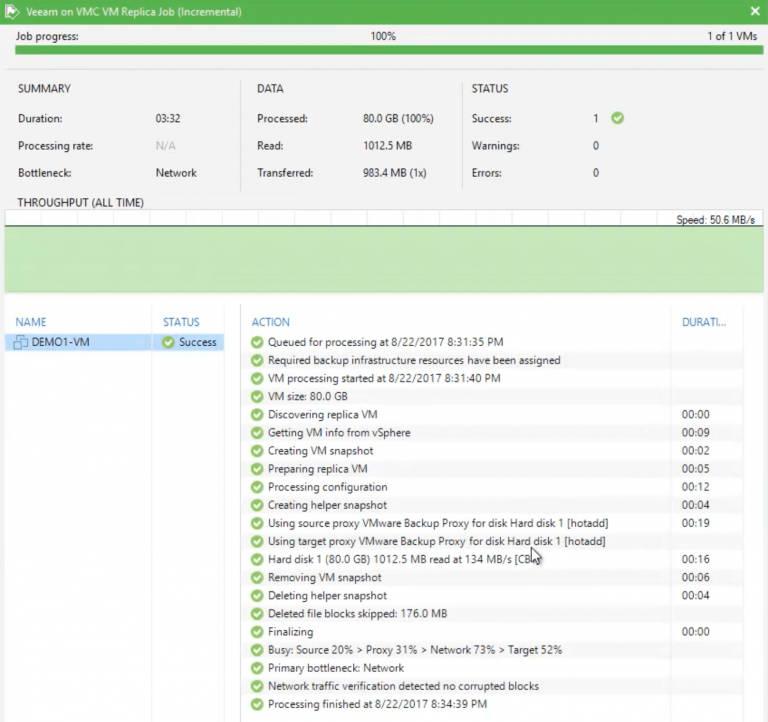768x722 pixels.
Task: Click check icon beside Discovering replica VM
Action: coord(257,414)
